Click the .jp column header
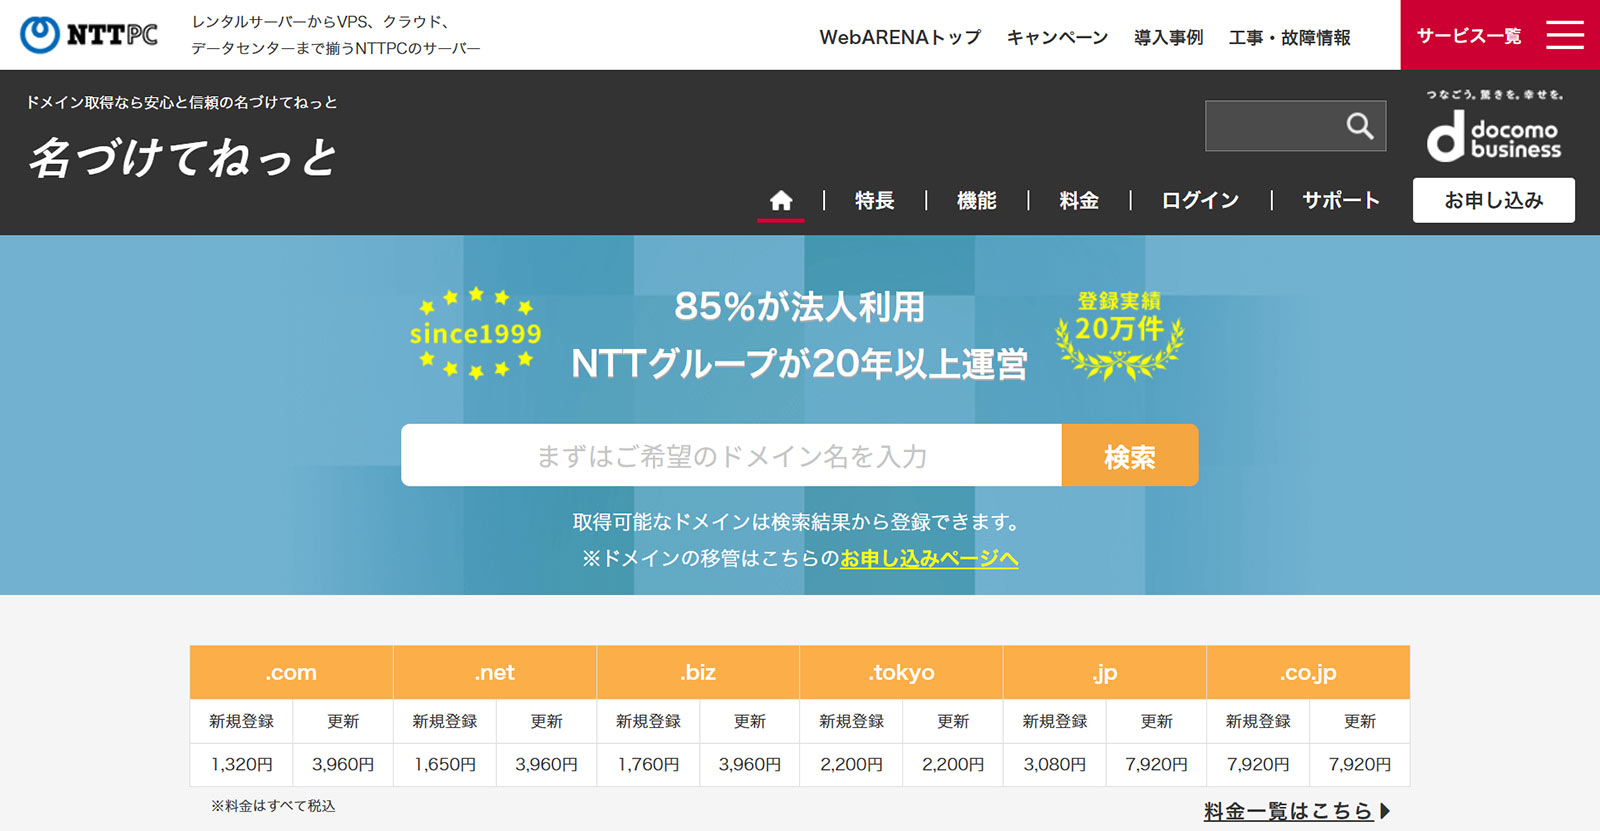 coord(1105,672)
